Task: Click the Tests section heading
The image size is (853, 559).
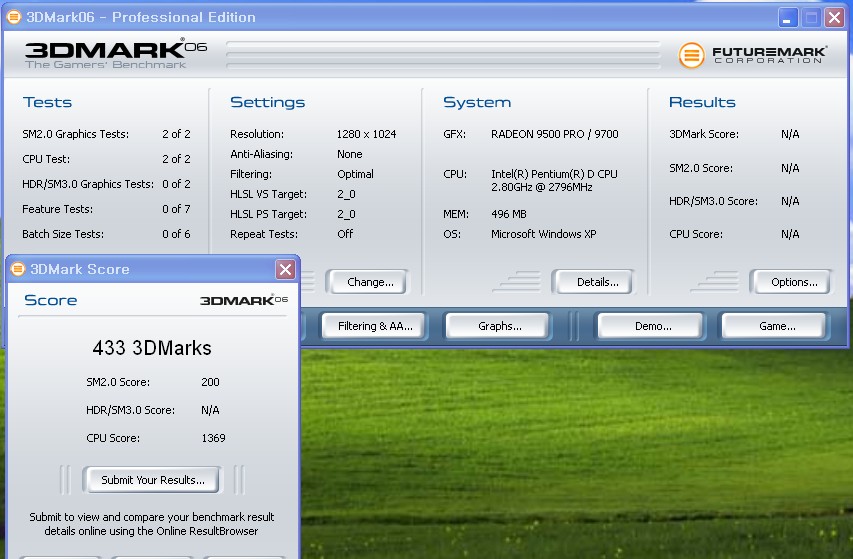Action: 47,102
